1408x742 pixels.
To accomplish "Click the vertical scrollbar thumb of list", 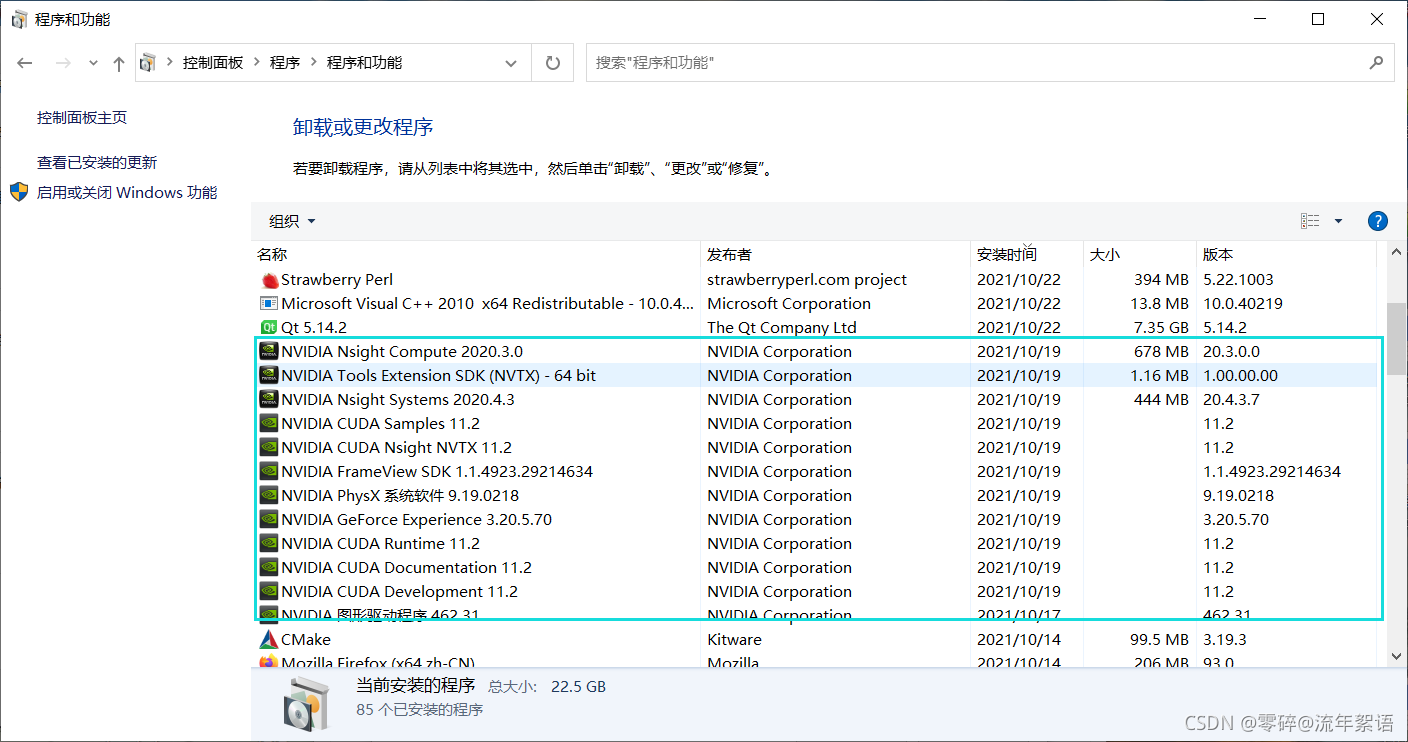I will (x=1395, y=338).
